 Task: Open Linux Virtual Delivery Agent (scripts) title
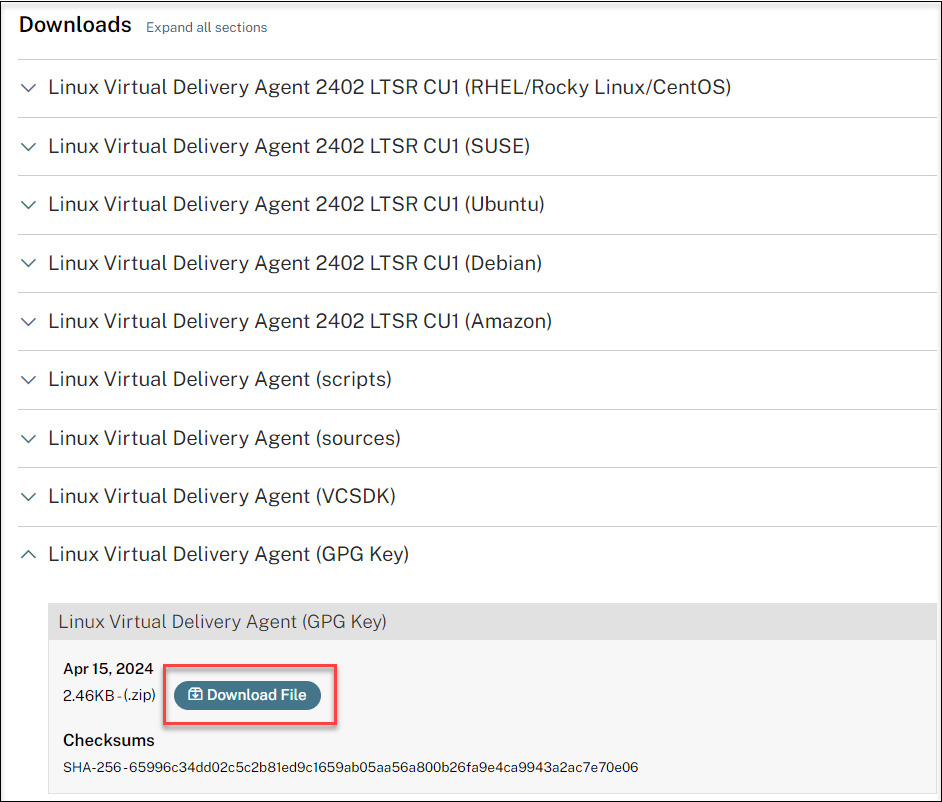tap(220, 380)
